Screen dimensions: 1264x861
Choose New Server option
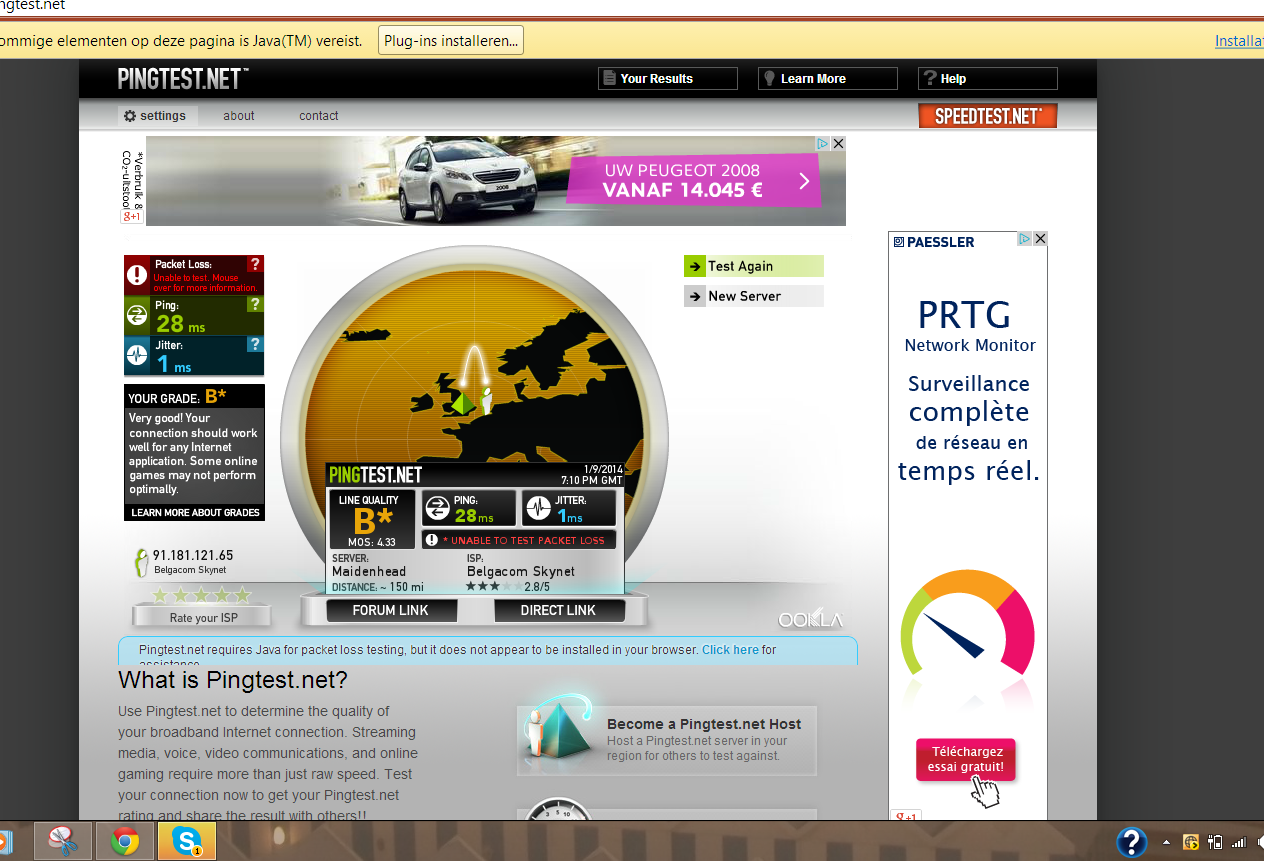(753, 296)
